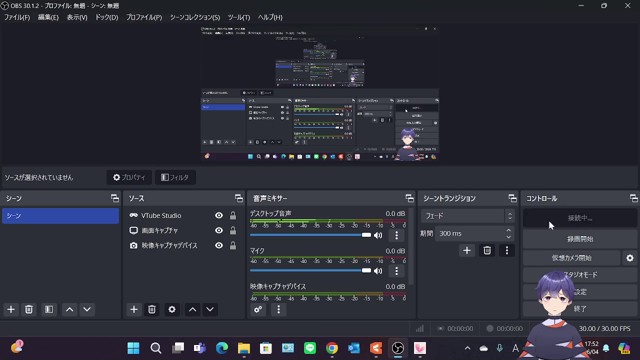Delete the selected source with trash icon
Viewport: 640px width, 360px height.
point(152,309)
